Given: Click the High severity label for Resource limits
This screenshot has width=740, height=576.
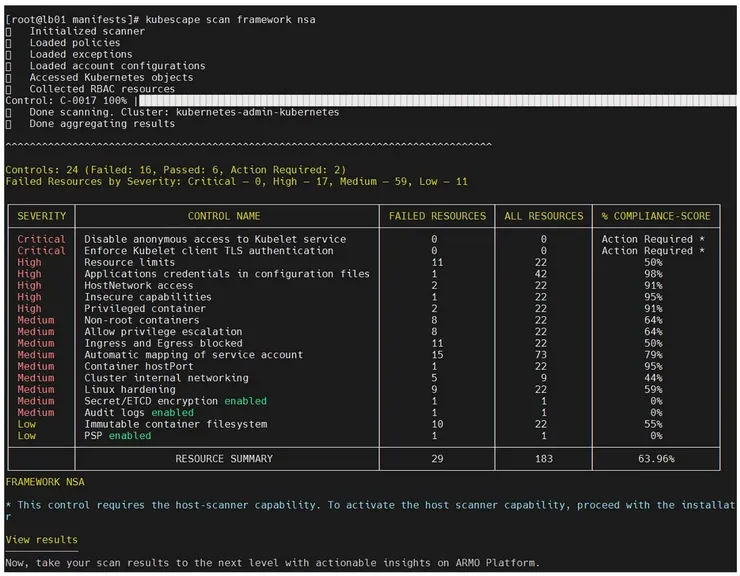Looking at the screenshot, I should pos(29,263).
